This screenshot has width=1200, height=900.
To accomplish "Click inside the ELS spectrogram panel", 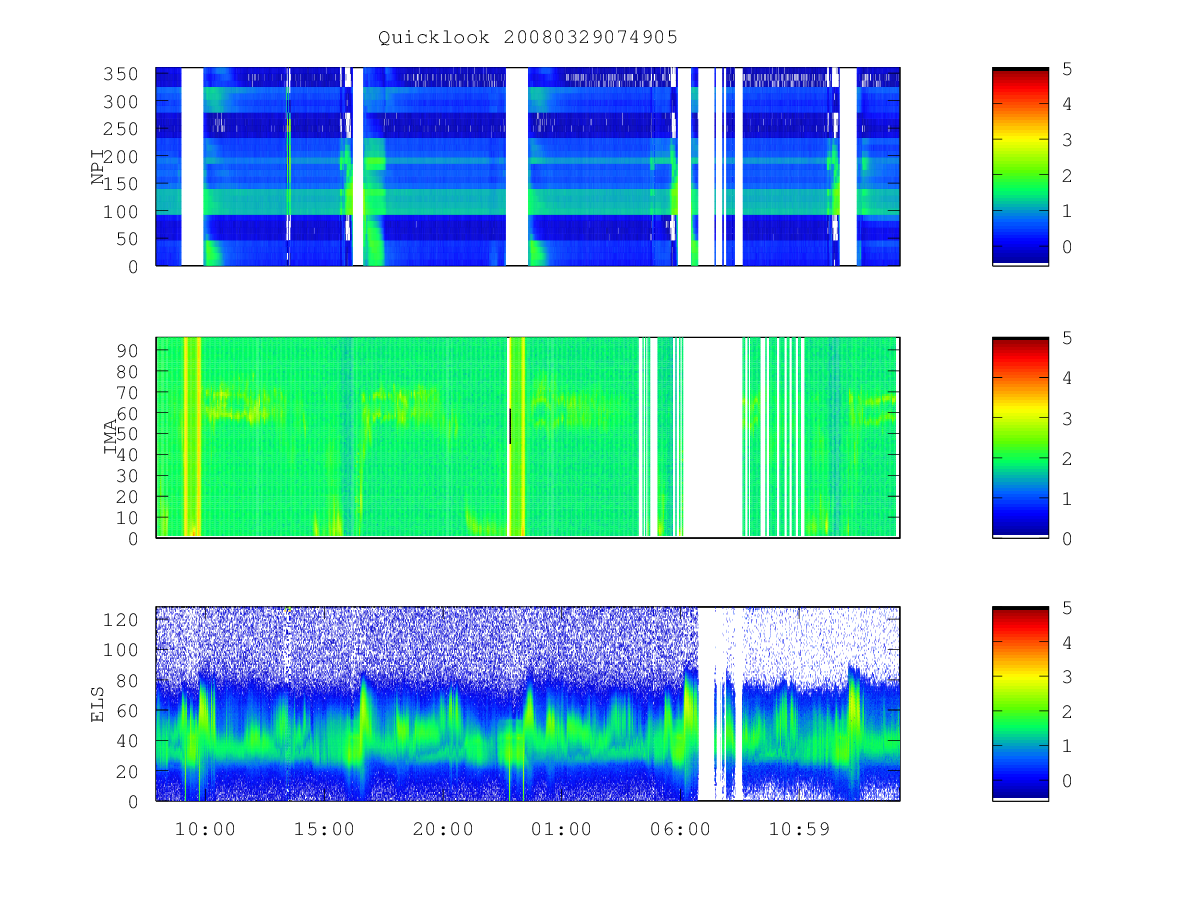I will pyautogui.click(x=528, y=703).
